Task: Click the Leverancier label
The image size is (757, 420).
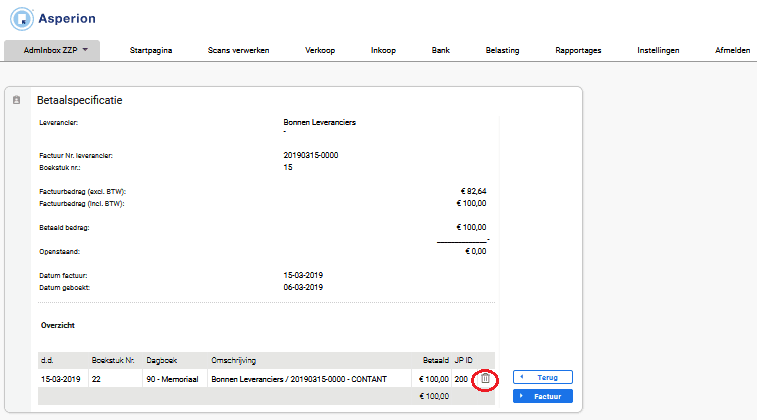Action: (58, 123)
